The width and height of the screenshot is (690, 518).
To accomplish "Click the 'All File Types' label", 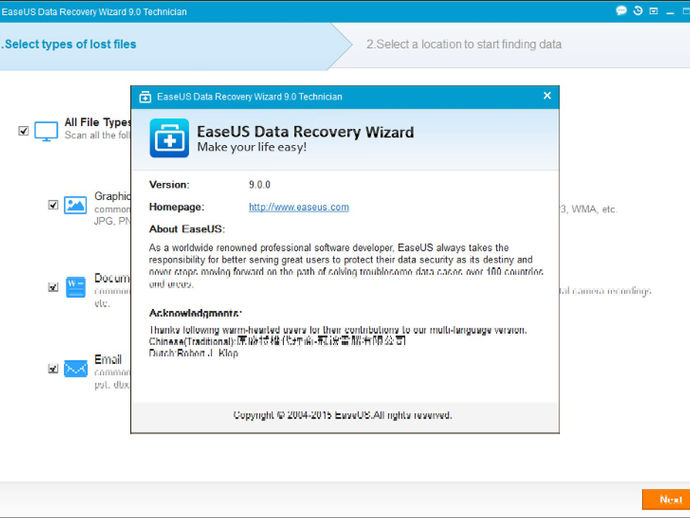I will [x=97, y=122].
